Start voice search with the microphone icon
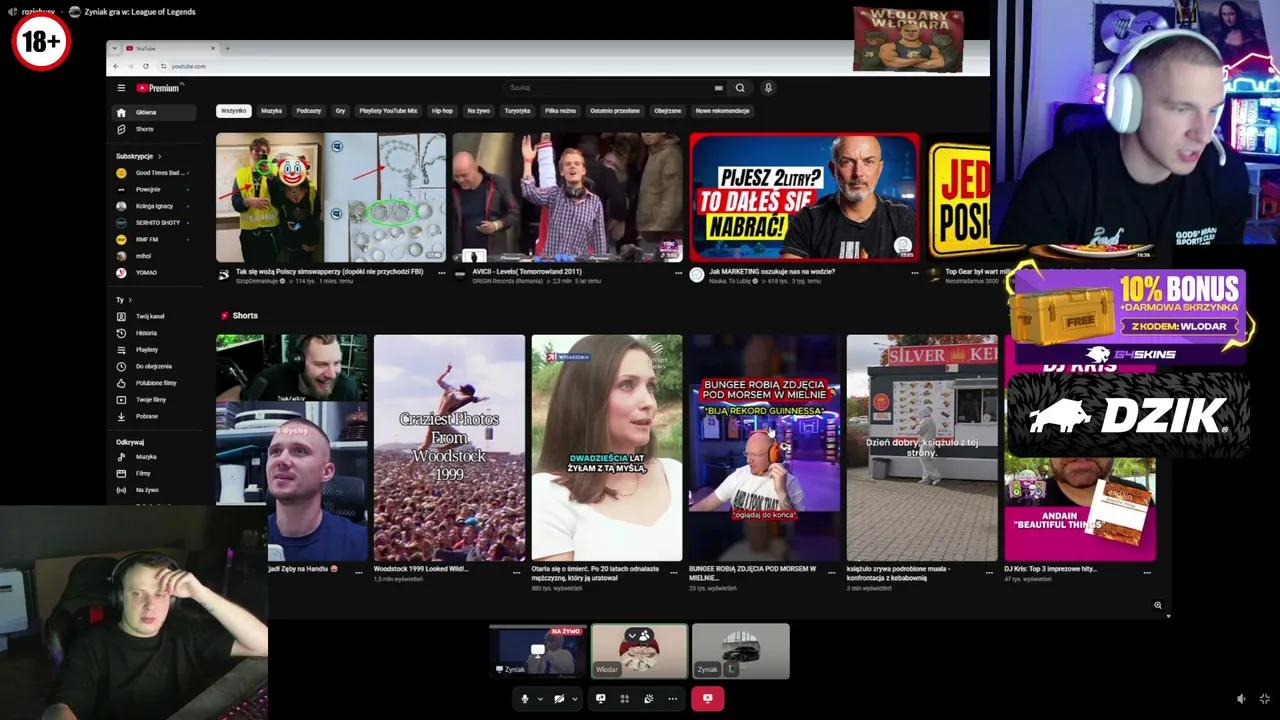Image resolution: width=1280 pixels, height=720 pixels. [x=768, y=88]
